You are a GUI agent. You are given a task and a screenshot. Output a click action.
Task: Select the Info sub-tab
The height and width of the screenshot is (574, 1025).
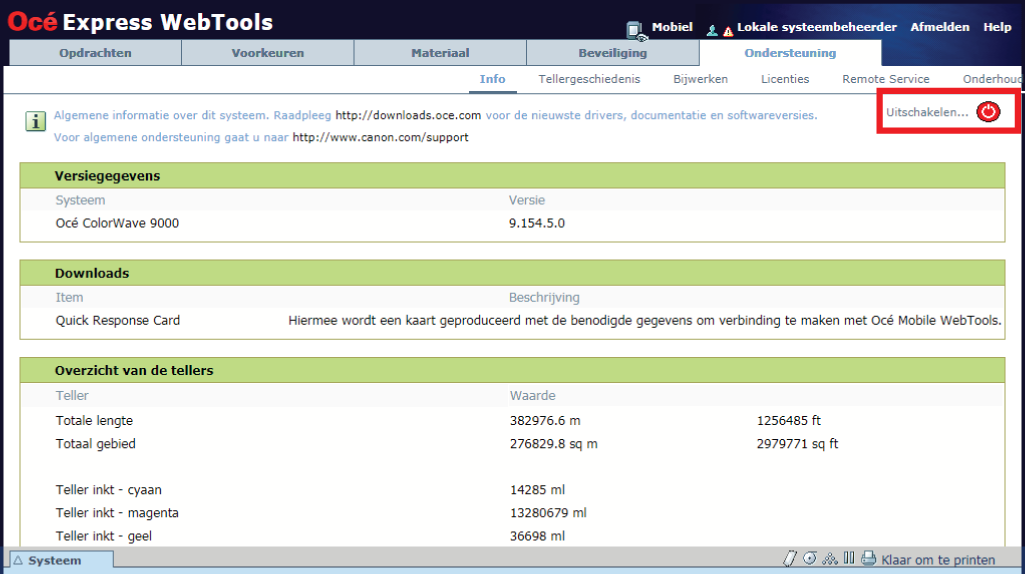pos(492,79)
